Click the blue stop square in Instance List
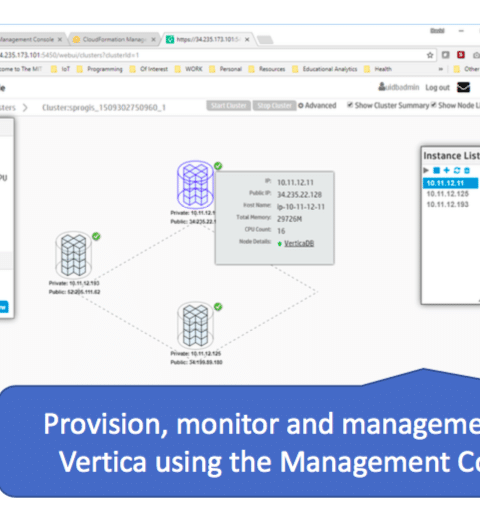Image resolution: width=480 pixels, height=511 pixels. (436, 170)
